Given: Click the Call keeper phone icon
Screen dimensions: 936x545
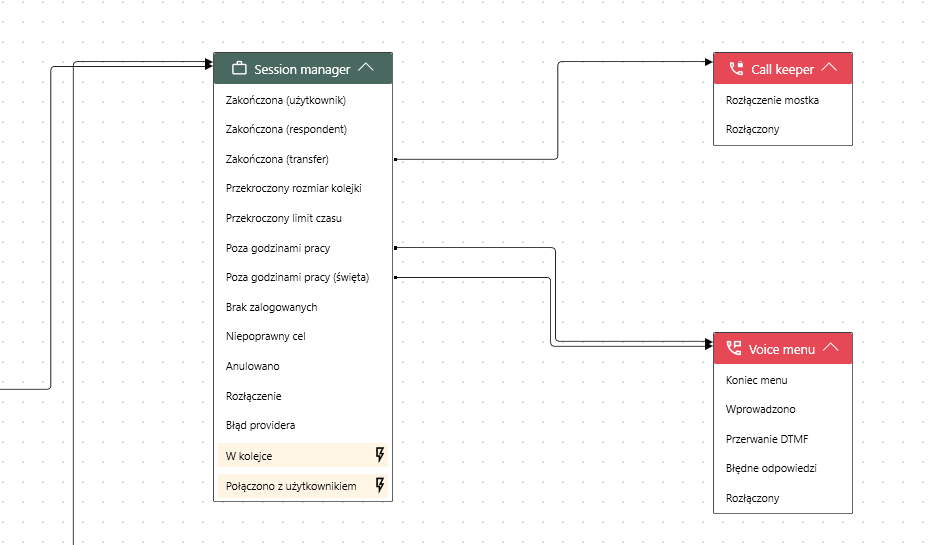Looking at the screenshot, I should [x=736, y=69].
